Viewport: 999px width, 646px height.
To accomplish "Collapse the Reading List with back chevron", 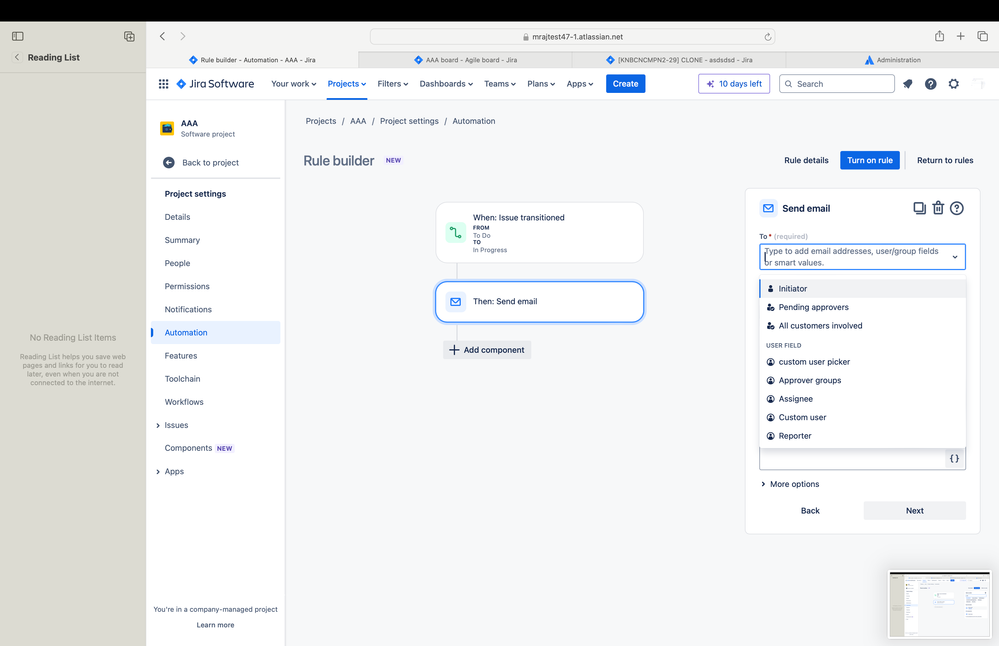I will (x=17, y=57).
